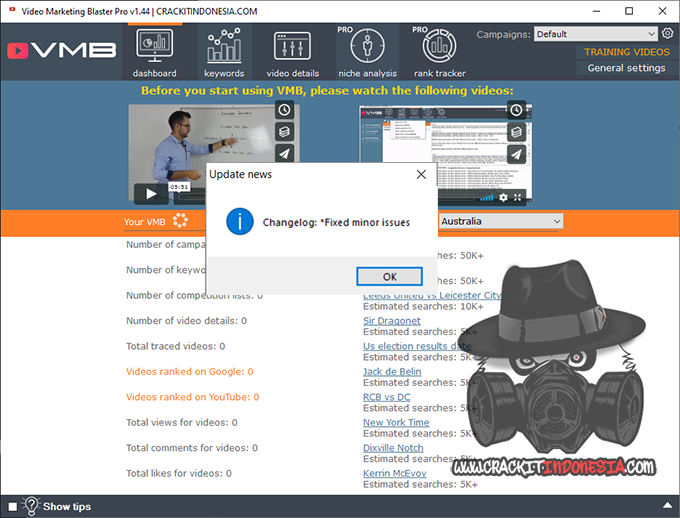Open the Sir Dragonet trend link

coord(391,321)
